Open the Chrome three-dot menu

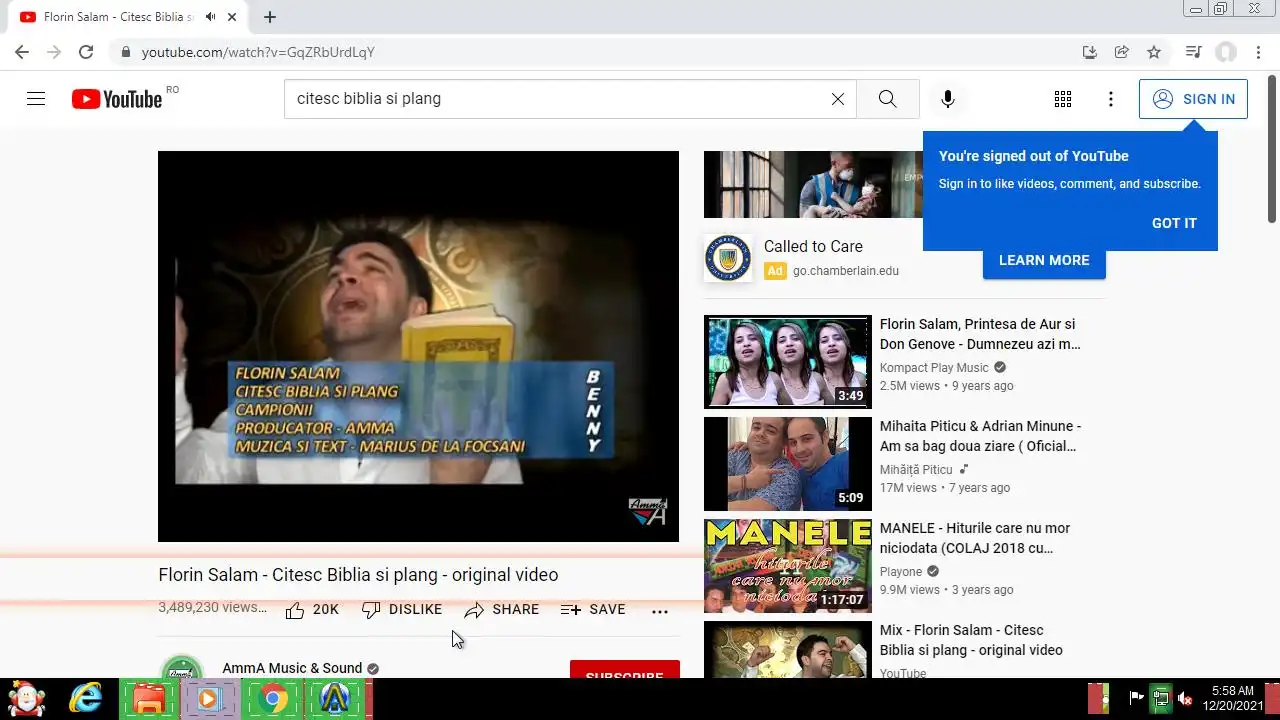click(x=1258, y=52)
